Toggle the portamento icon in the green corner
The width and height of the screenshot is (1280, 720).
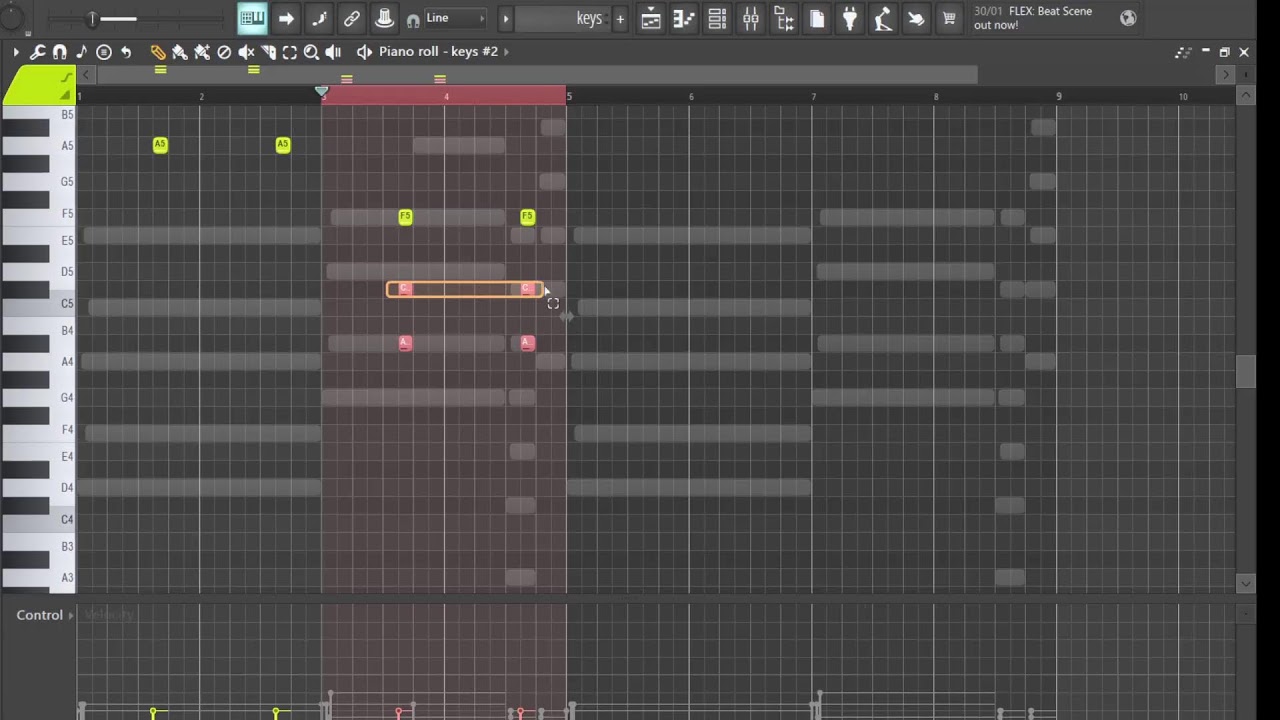point(66,77)
